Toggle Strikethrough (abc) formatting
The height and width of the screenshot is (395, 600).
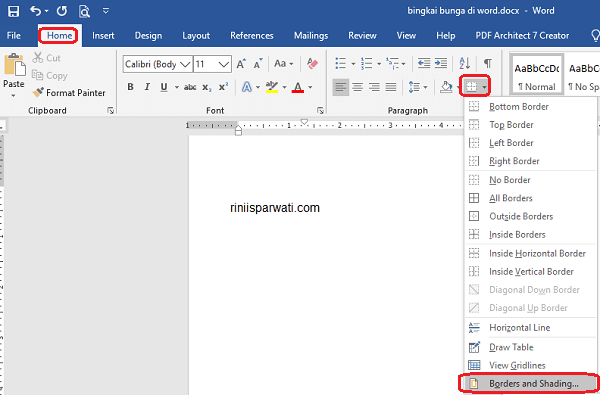(x=190, y=87)
